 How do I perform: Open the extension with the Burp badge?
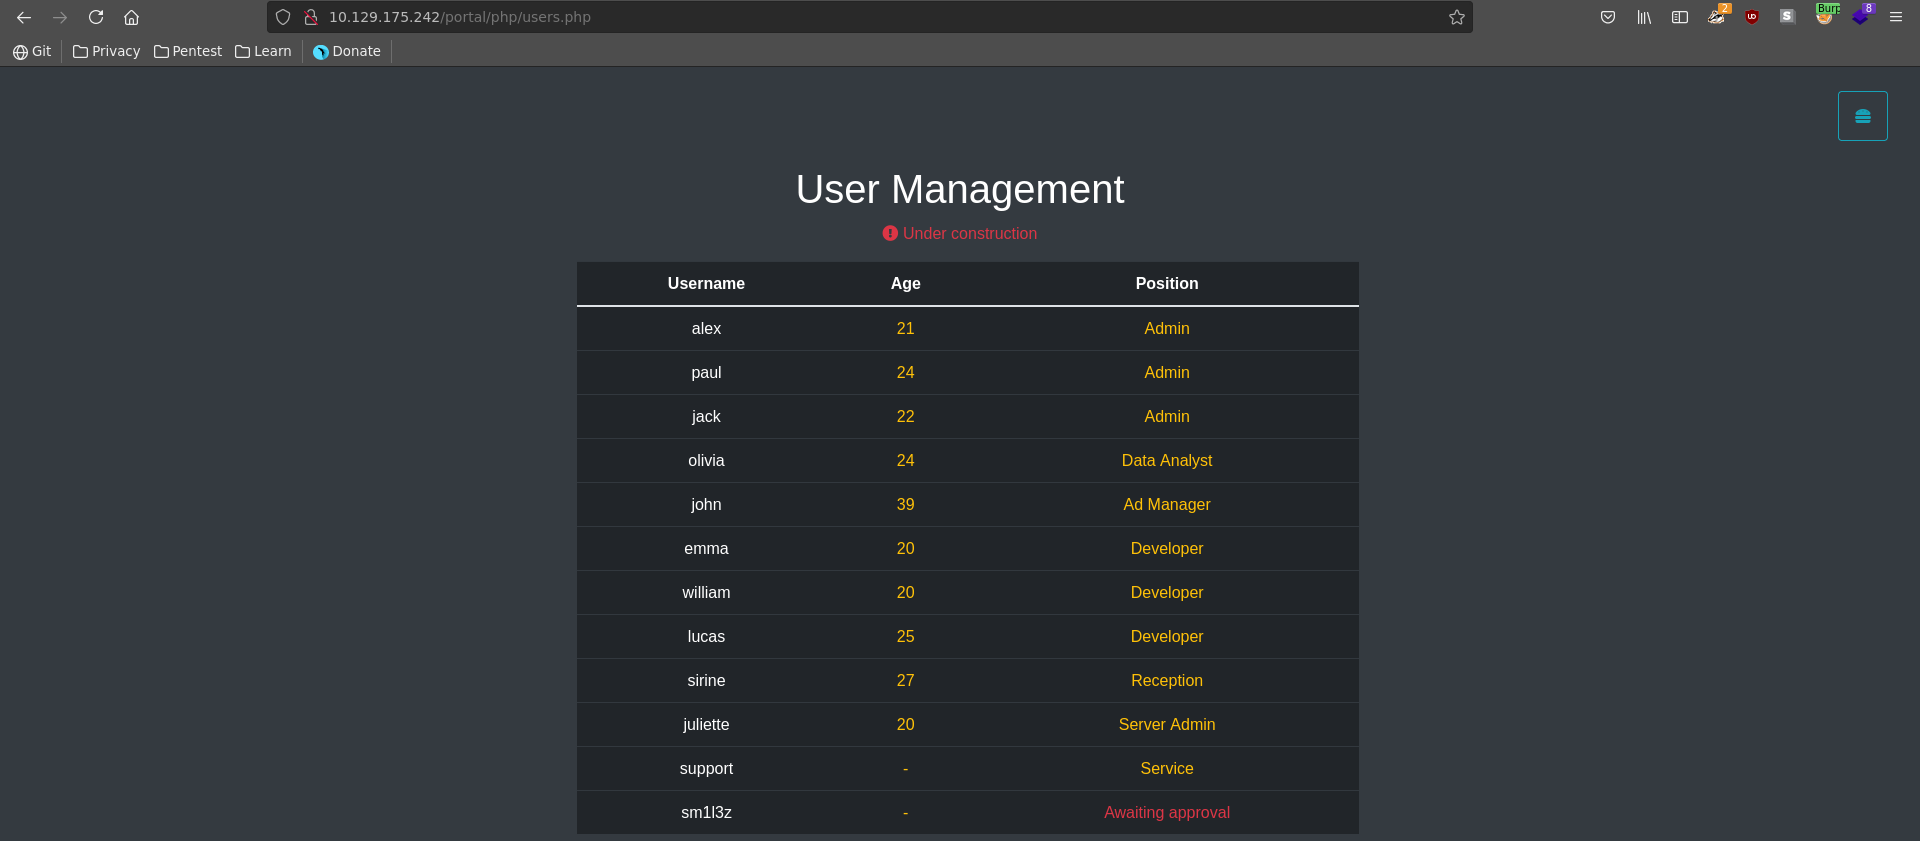1824,17
